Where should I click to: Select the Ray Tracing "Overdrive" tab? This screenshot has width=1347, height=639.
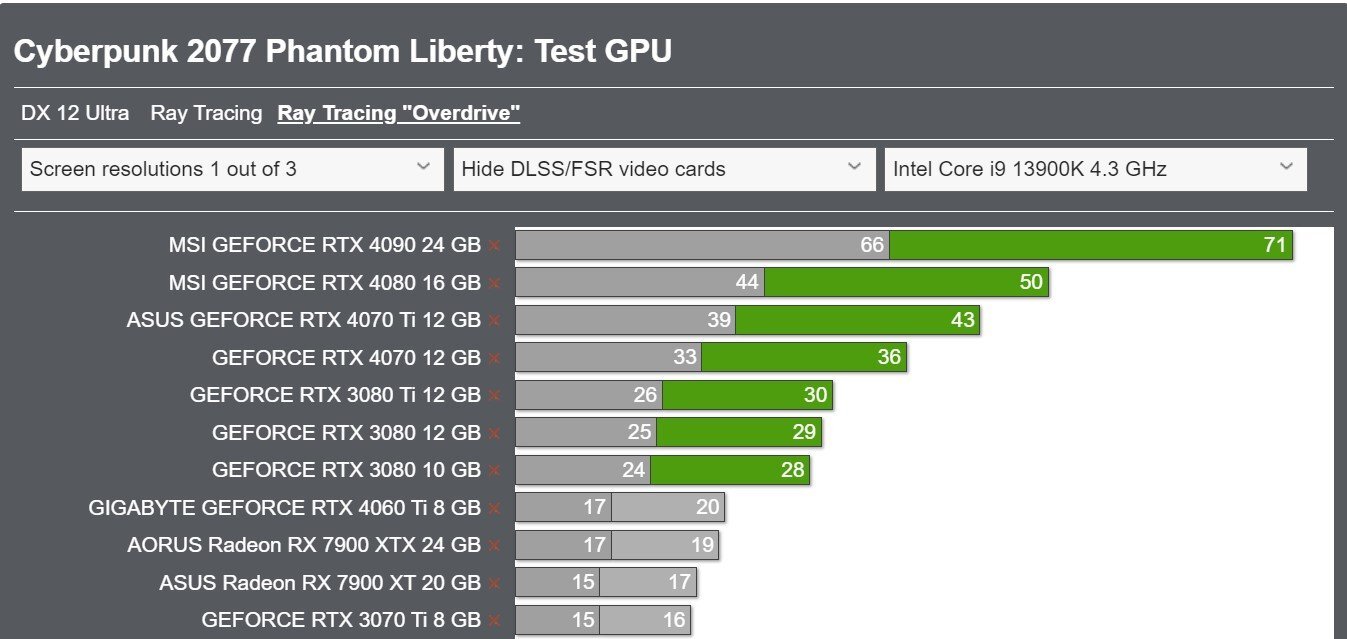point(399,113)
